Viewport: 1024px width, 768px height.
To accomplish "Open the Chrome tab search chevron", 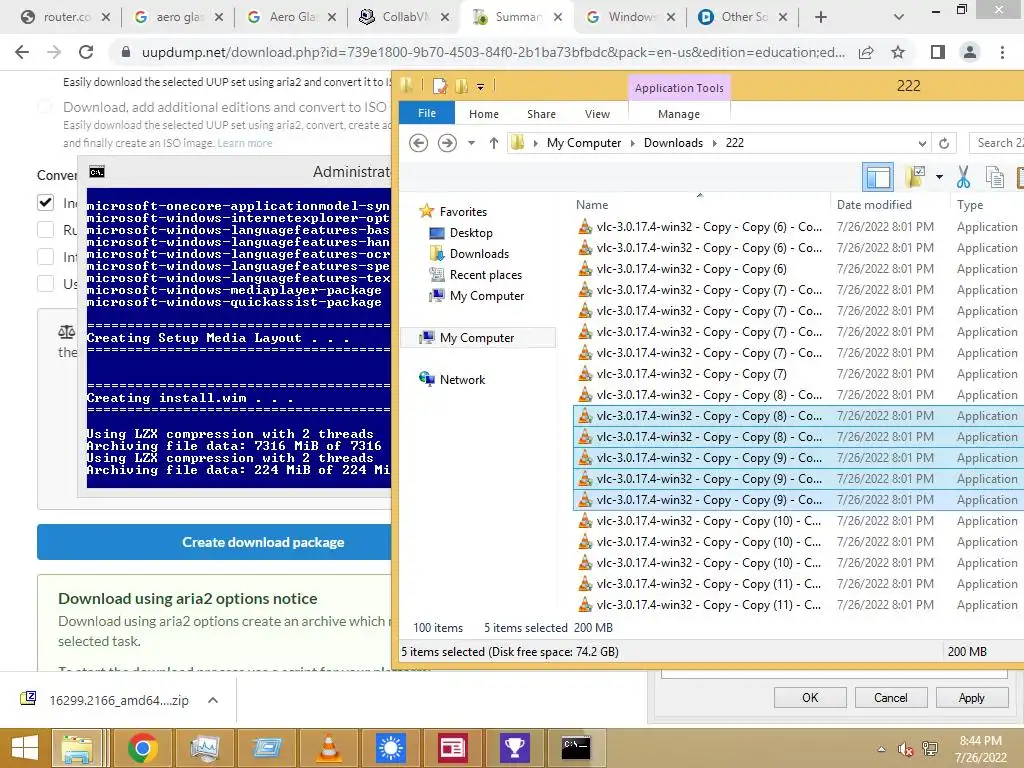I will point(899,18).
